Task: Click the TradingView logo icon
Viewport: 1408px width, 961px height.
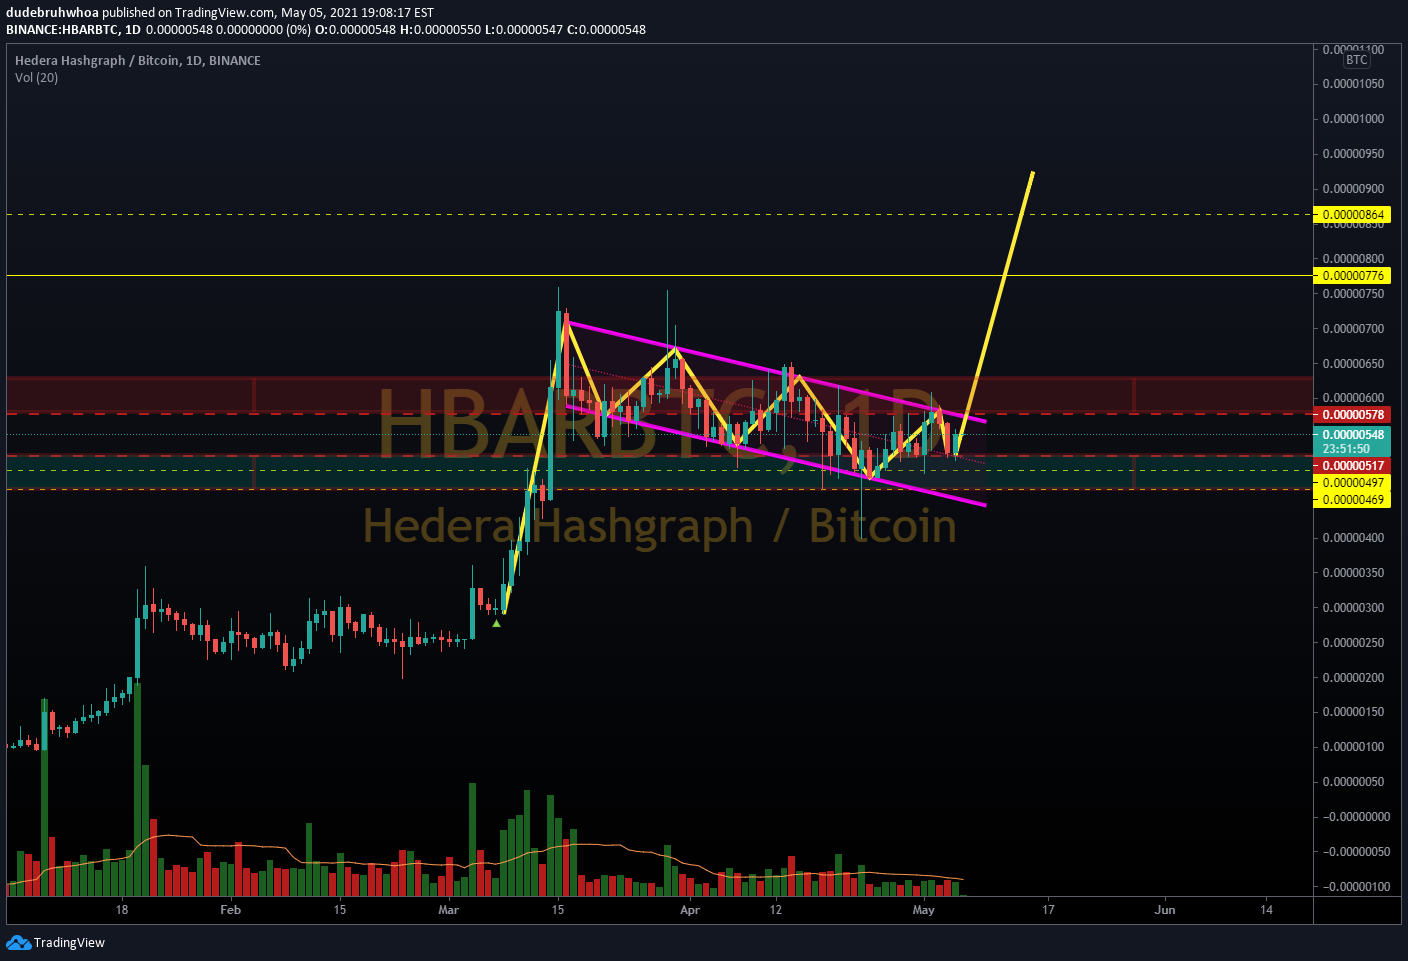Action: click(18, 942)
